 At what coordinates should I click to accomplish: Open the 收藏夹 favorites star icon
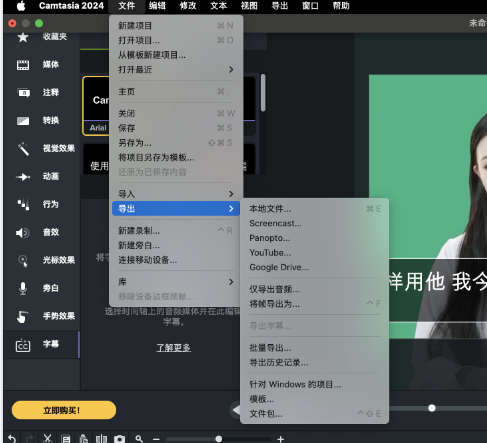[23, 37]
